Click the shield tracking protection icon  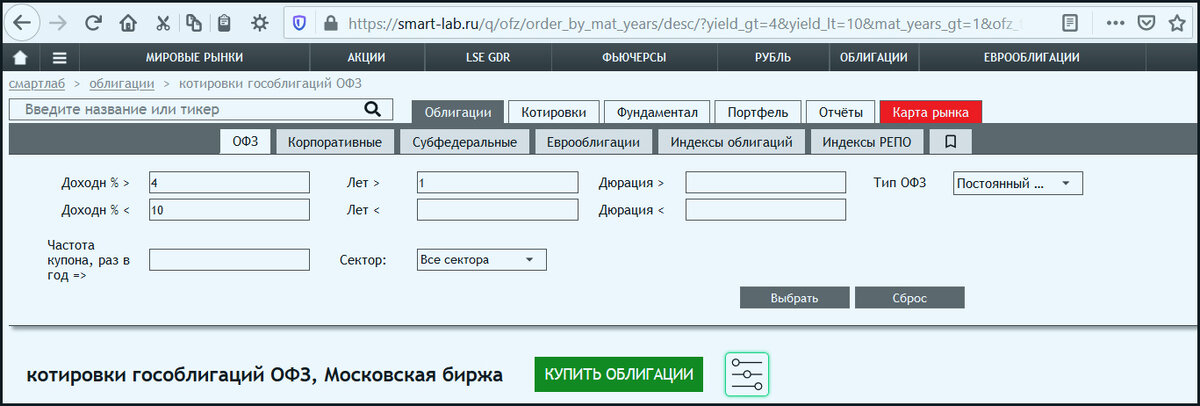[299, 22]
